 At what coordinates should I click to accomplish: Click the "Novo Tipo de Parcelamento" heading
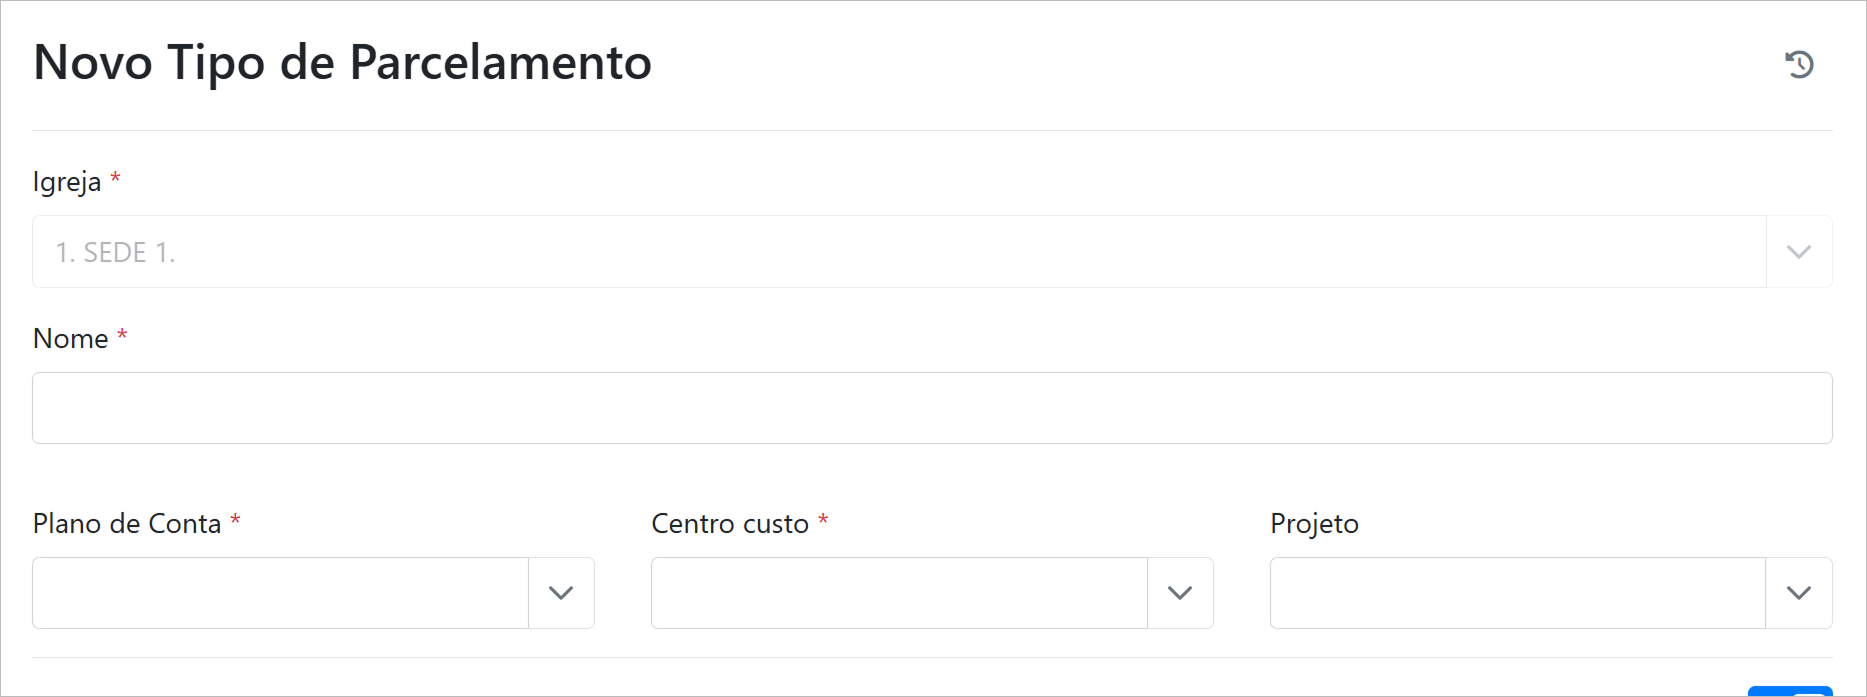pyautogui.click(x=342, y=62)
